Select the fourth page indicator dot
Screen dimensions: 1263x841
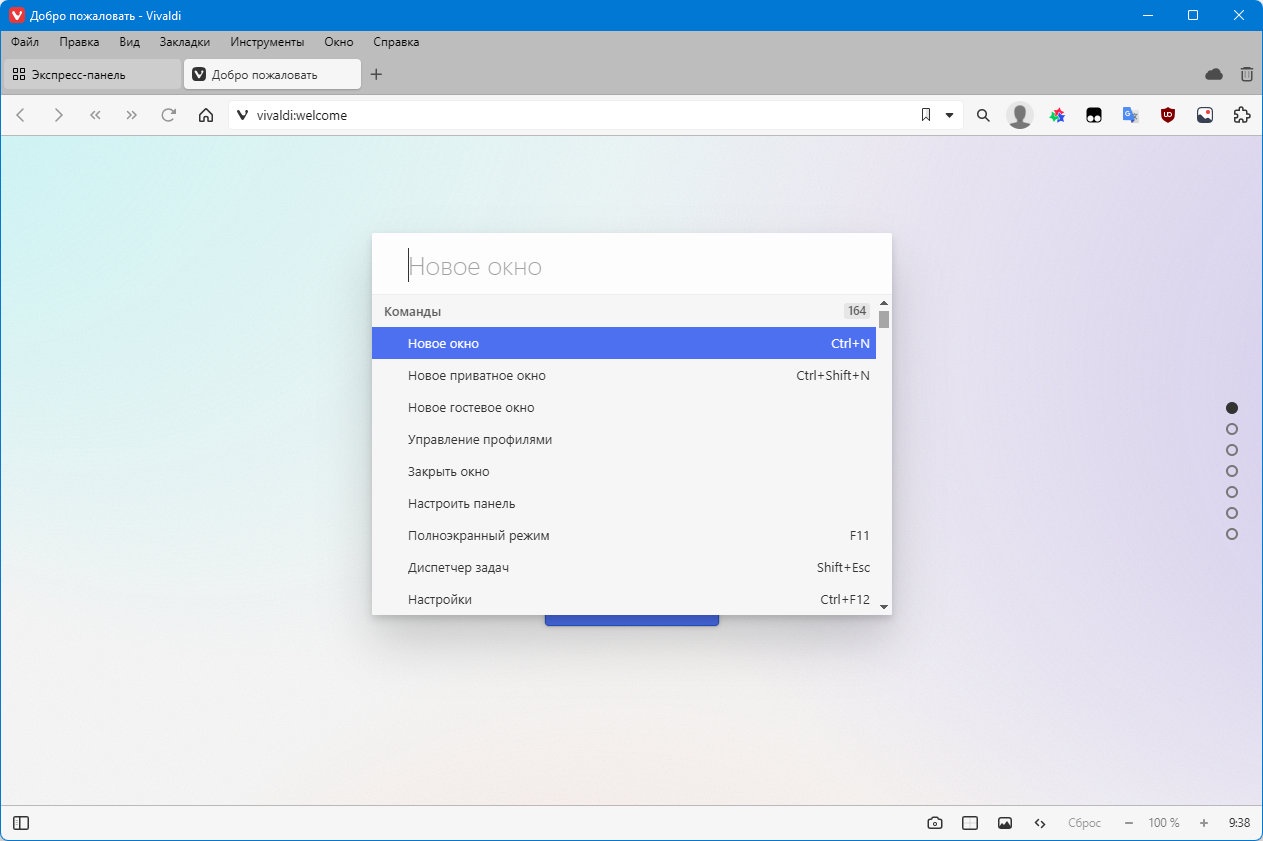coord(1232,471)
